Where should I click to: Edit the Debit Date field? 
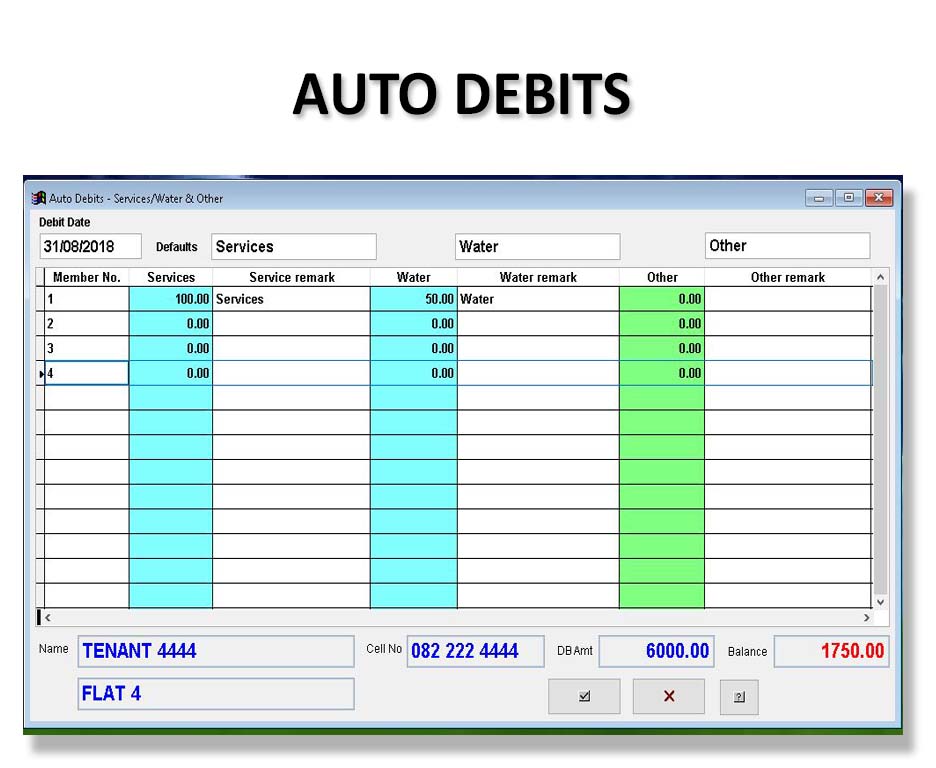(x=90, y=246)
